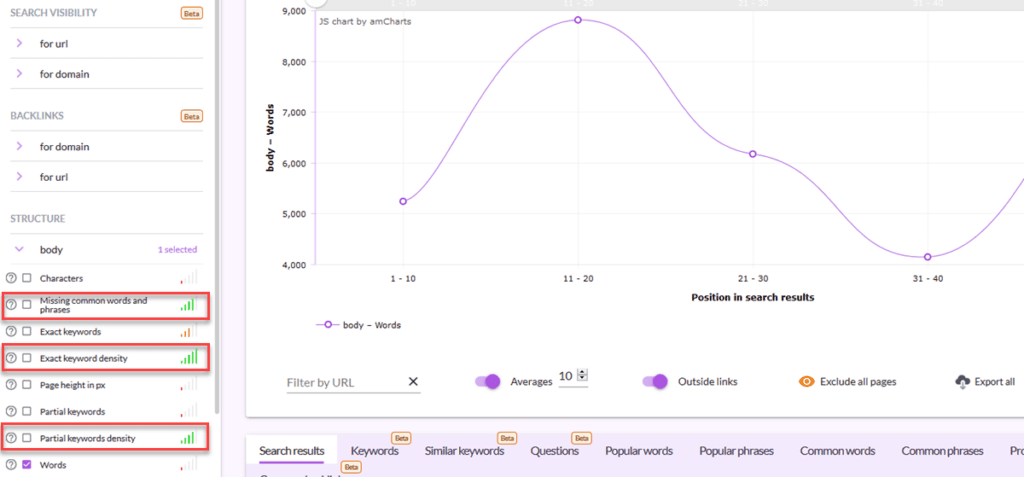Viewport: 1024px width, 477px height.
Task: Click correlation bars icon for Words
Action: pos(188,464)
